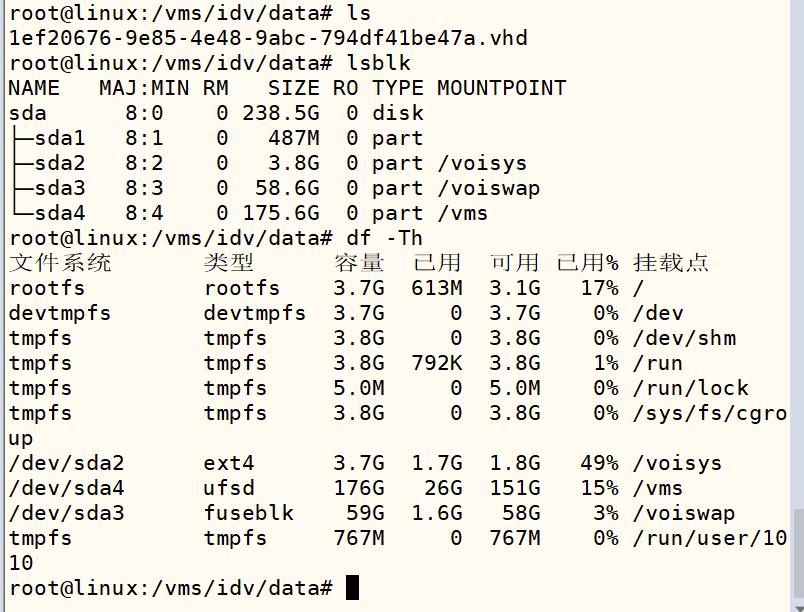
Task: Click /dev/sda4 in the df output
Action: point(65,488)
